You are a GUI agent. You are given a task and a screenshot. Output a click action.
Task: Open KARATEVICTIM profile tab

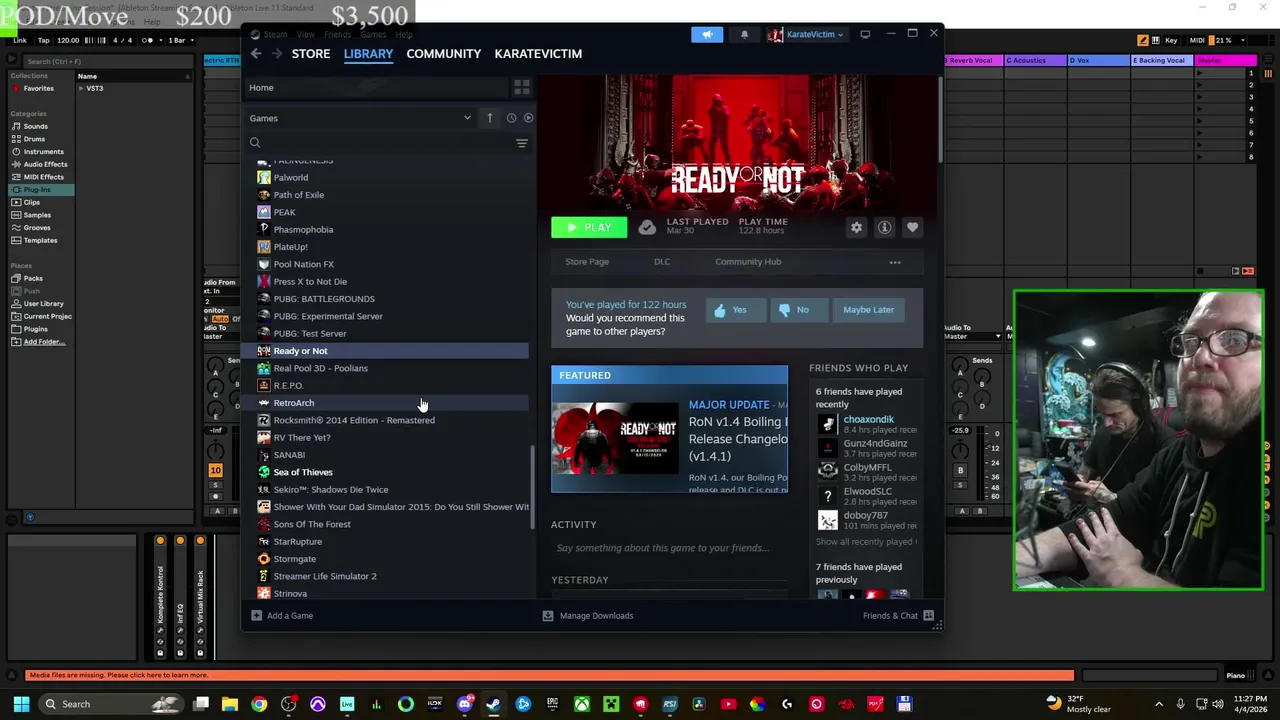tap(538, 54)
